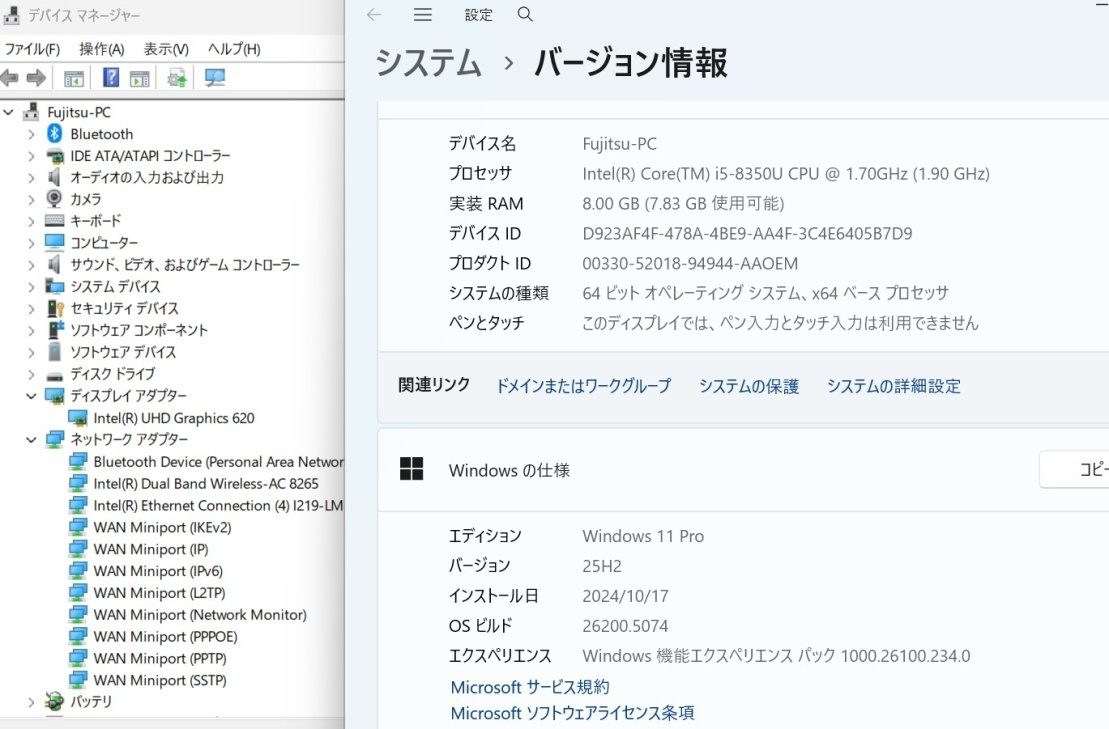Open the システムの保護 link
The height and width of the screenshot is (729, 1109).
coord(748,385)
